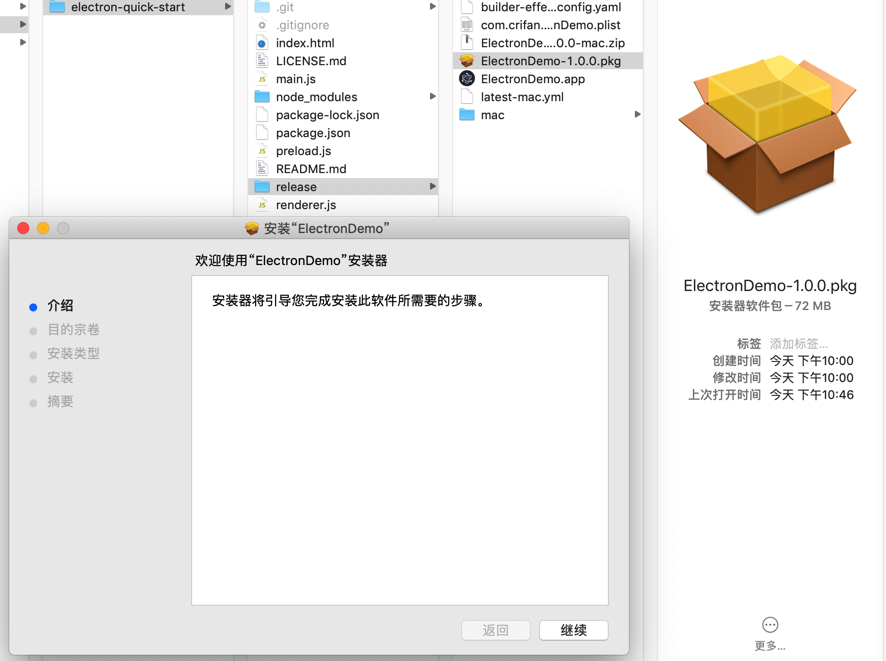This screenshot has height=661, width=886.
Task: Expand the release folder arrow
Action: pos(433,186)
